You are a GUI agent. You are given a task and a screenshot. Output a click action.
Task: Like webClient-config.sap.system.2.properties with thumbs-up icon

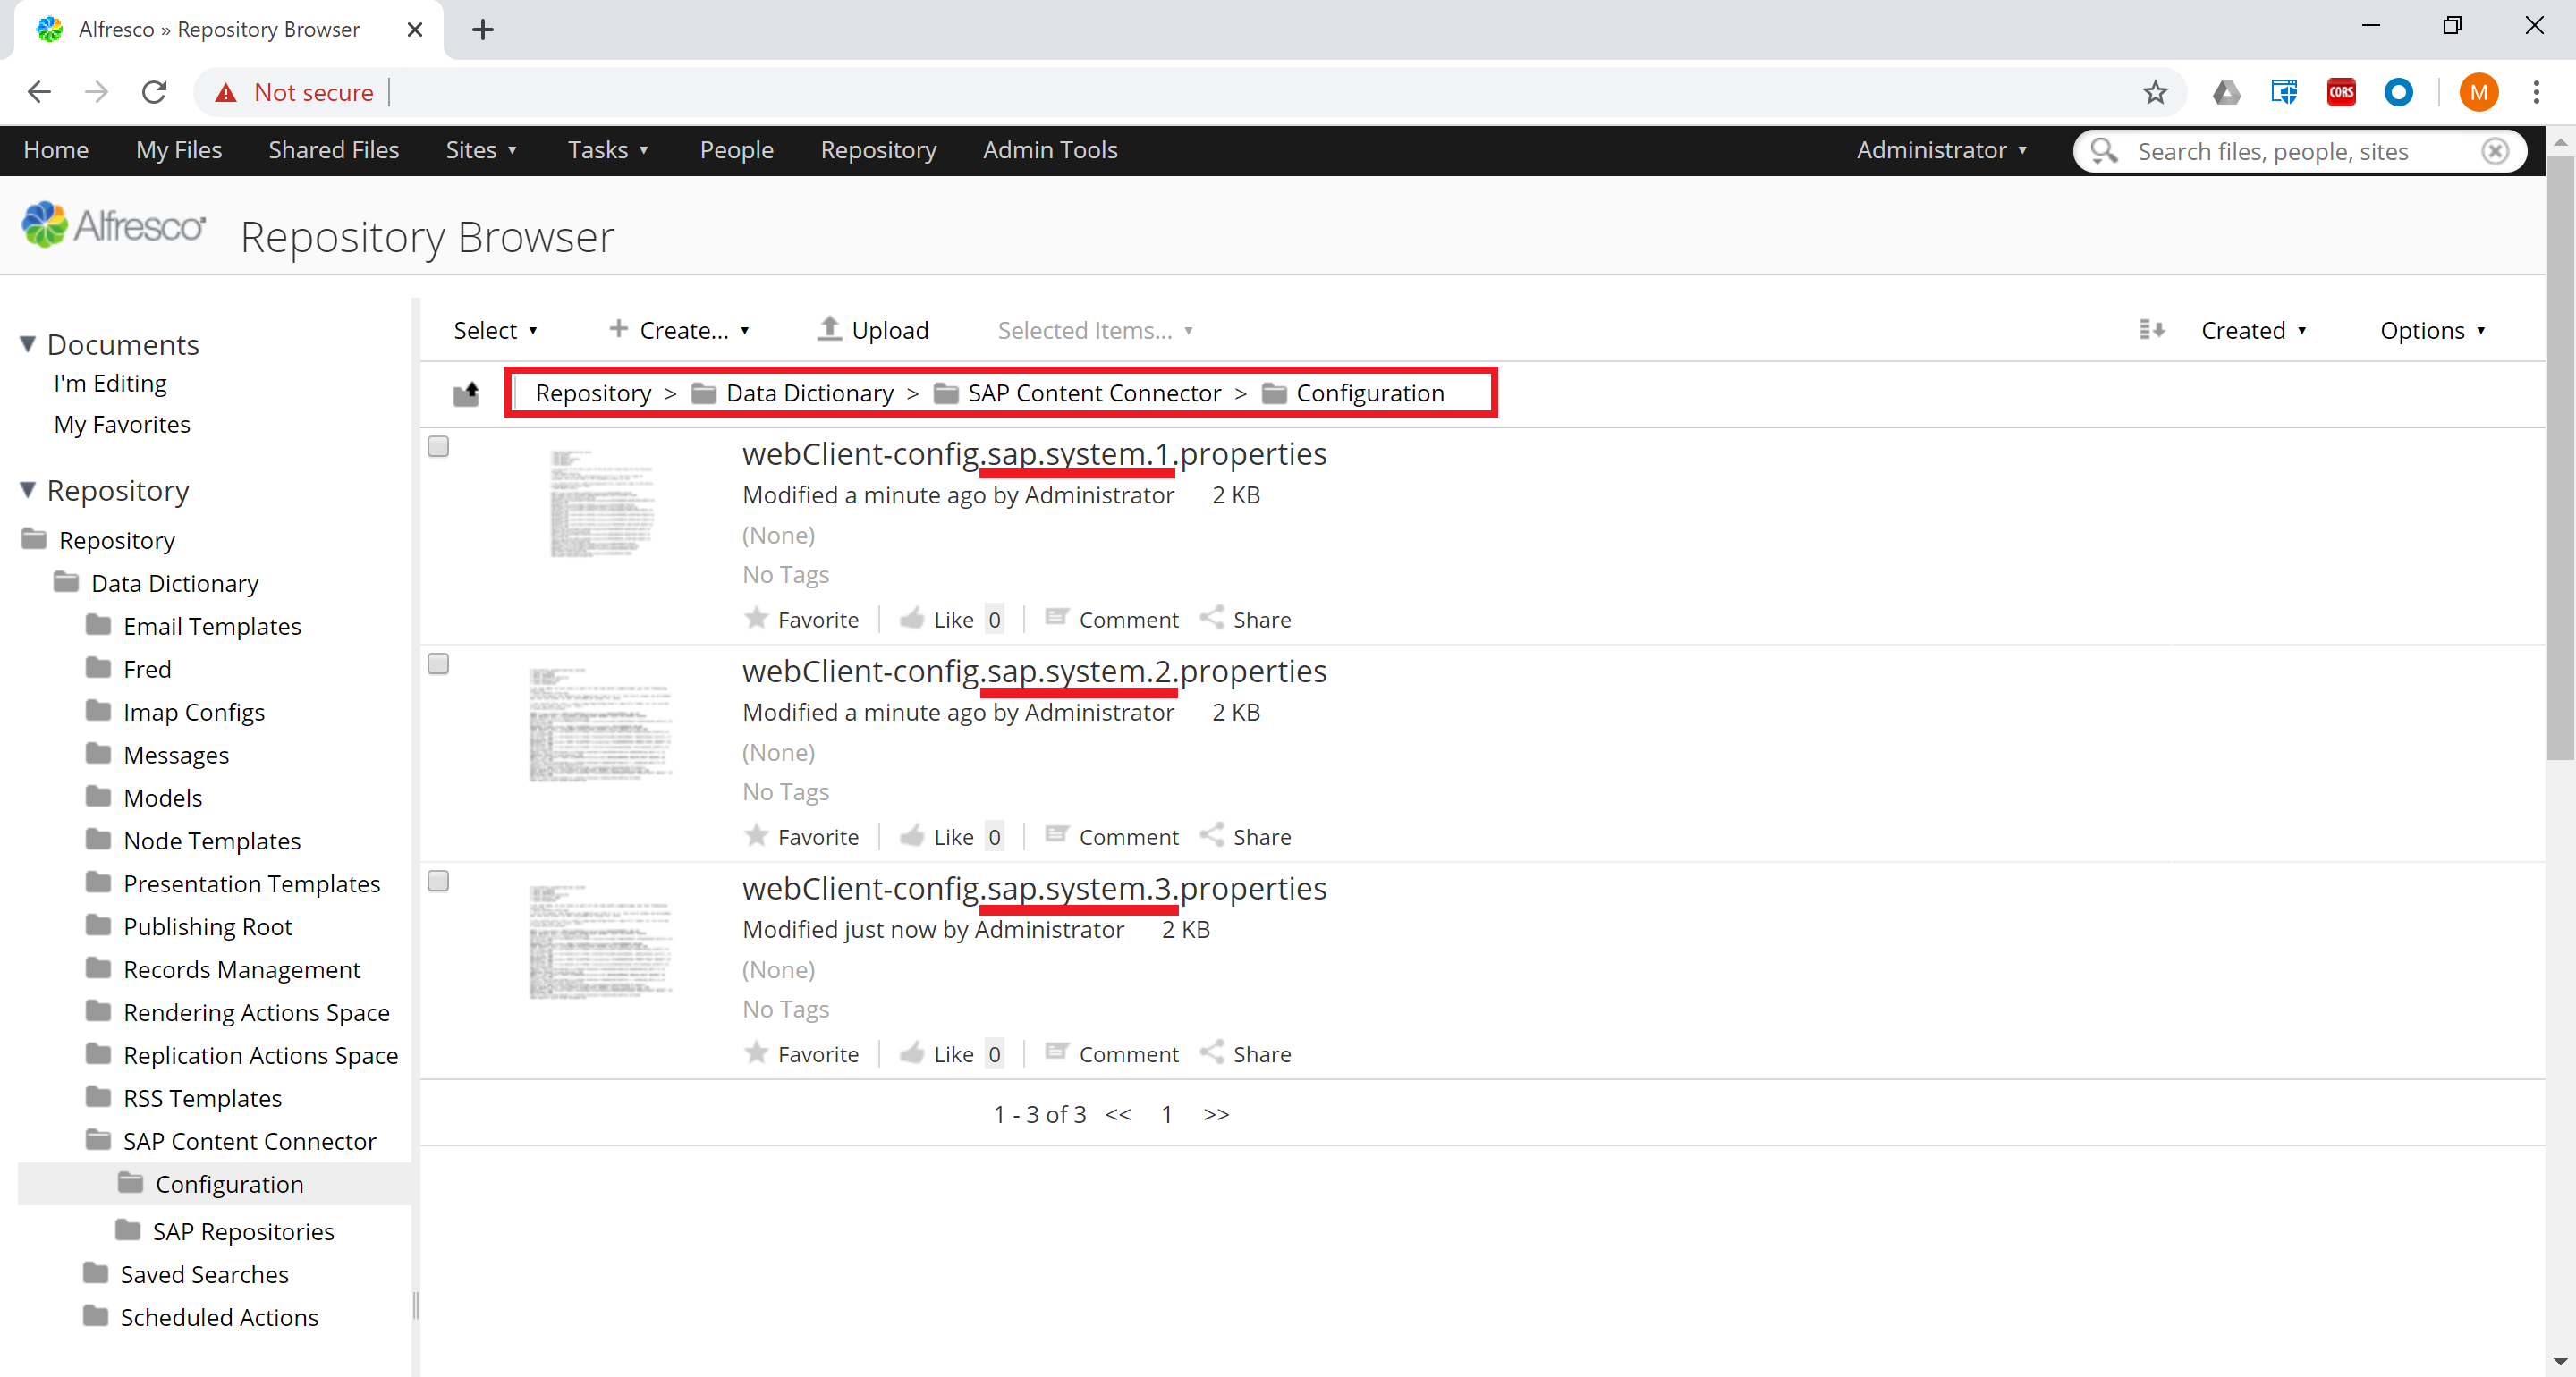911,835
